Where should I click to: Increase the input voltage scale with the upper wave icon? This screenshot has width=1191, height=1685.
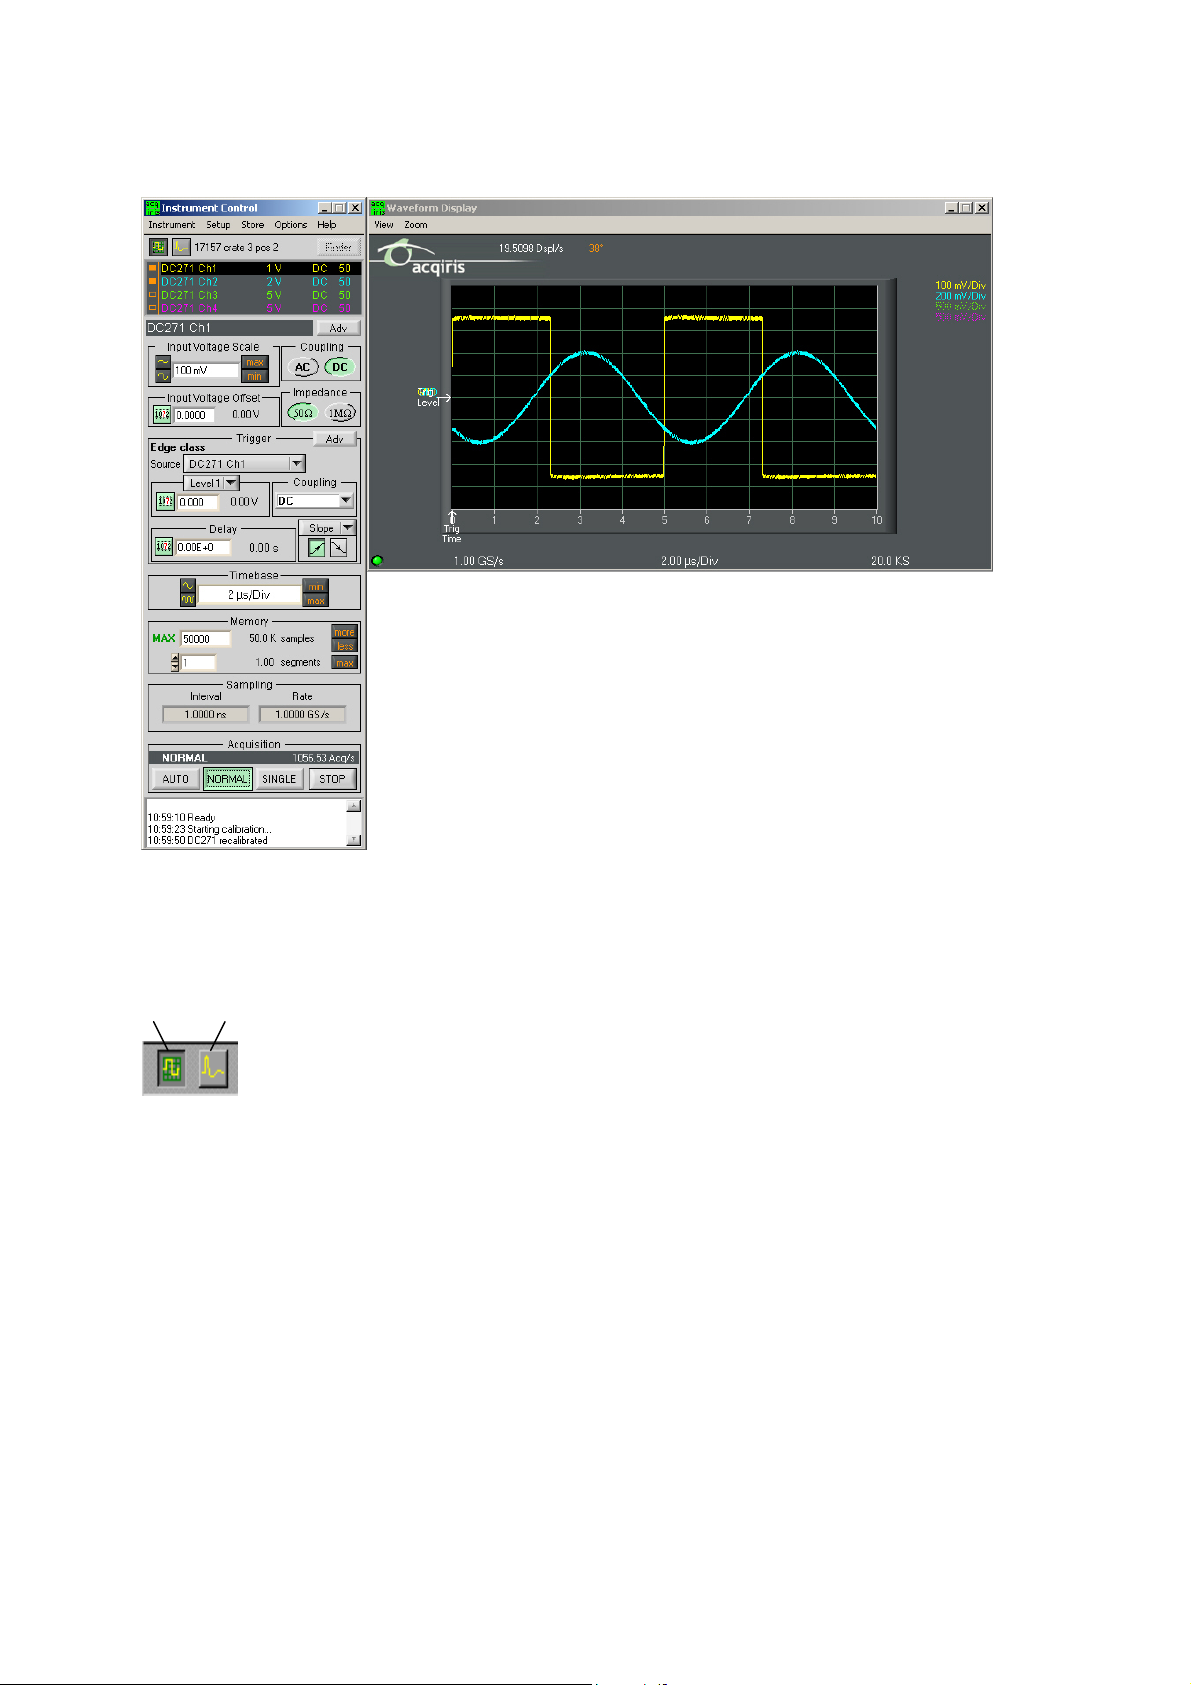pos(163,363)
